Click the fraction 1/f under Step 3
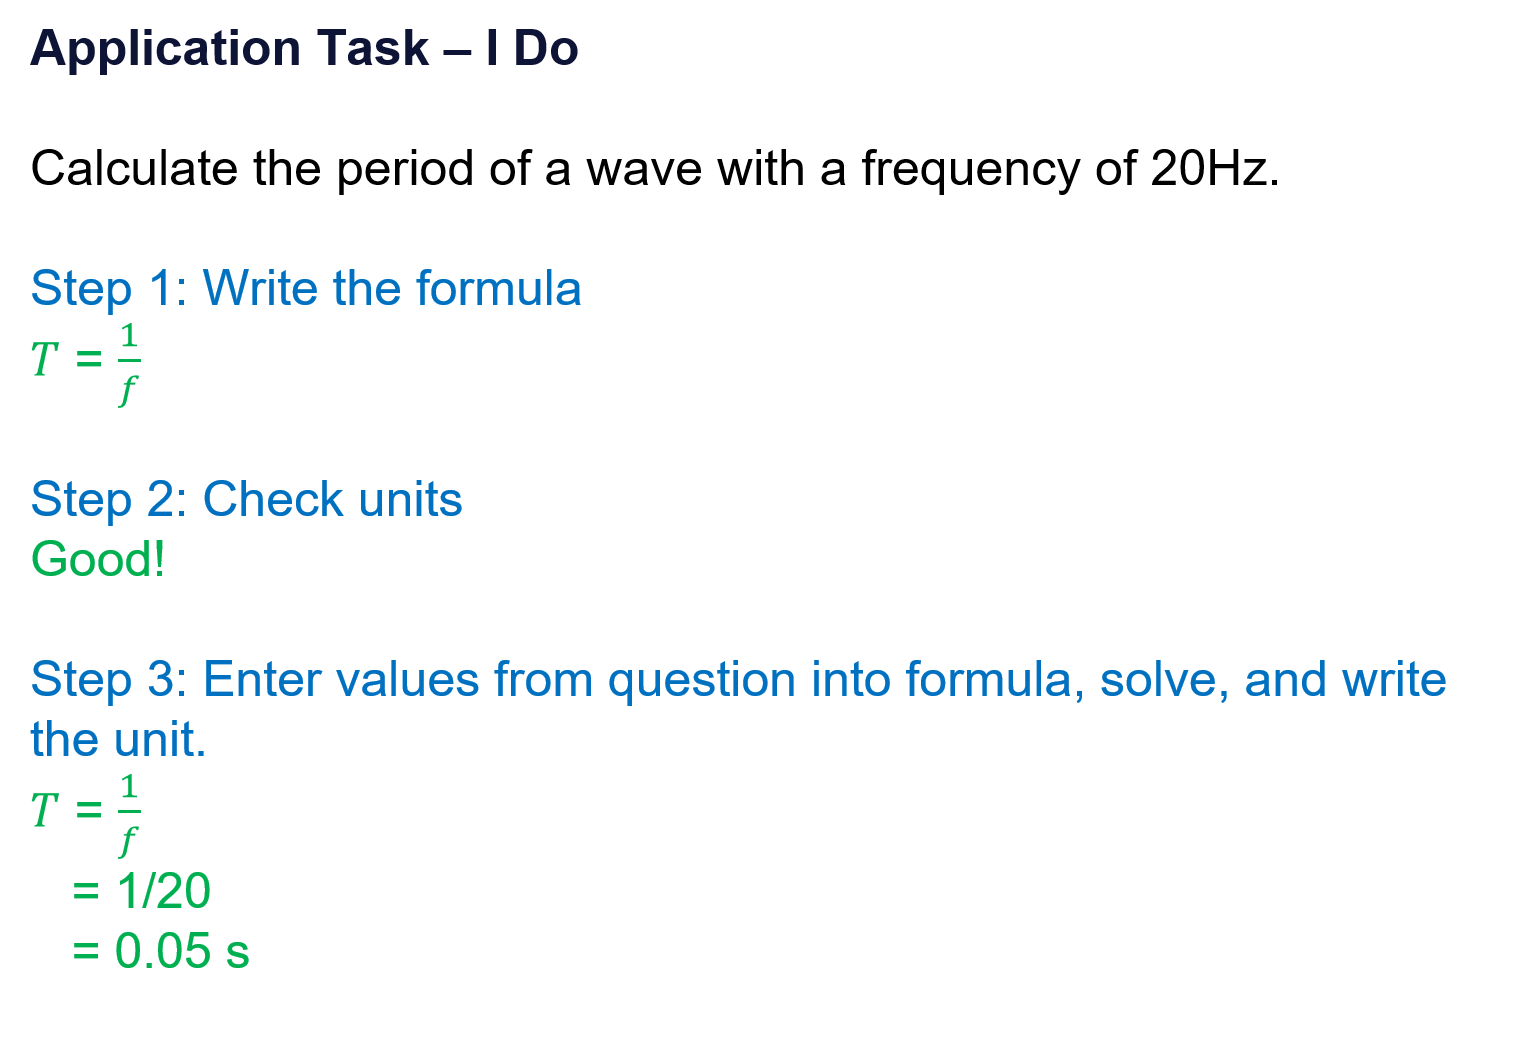This screenshot has height=1057, width=1515. coord(128,812)
